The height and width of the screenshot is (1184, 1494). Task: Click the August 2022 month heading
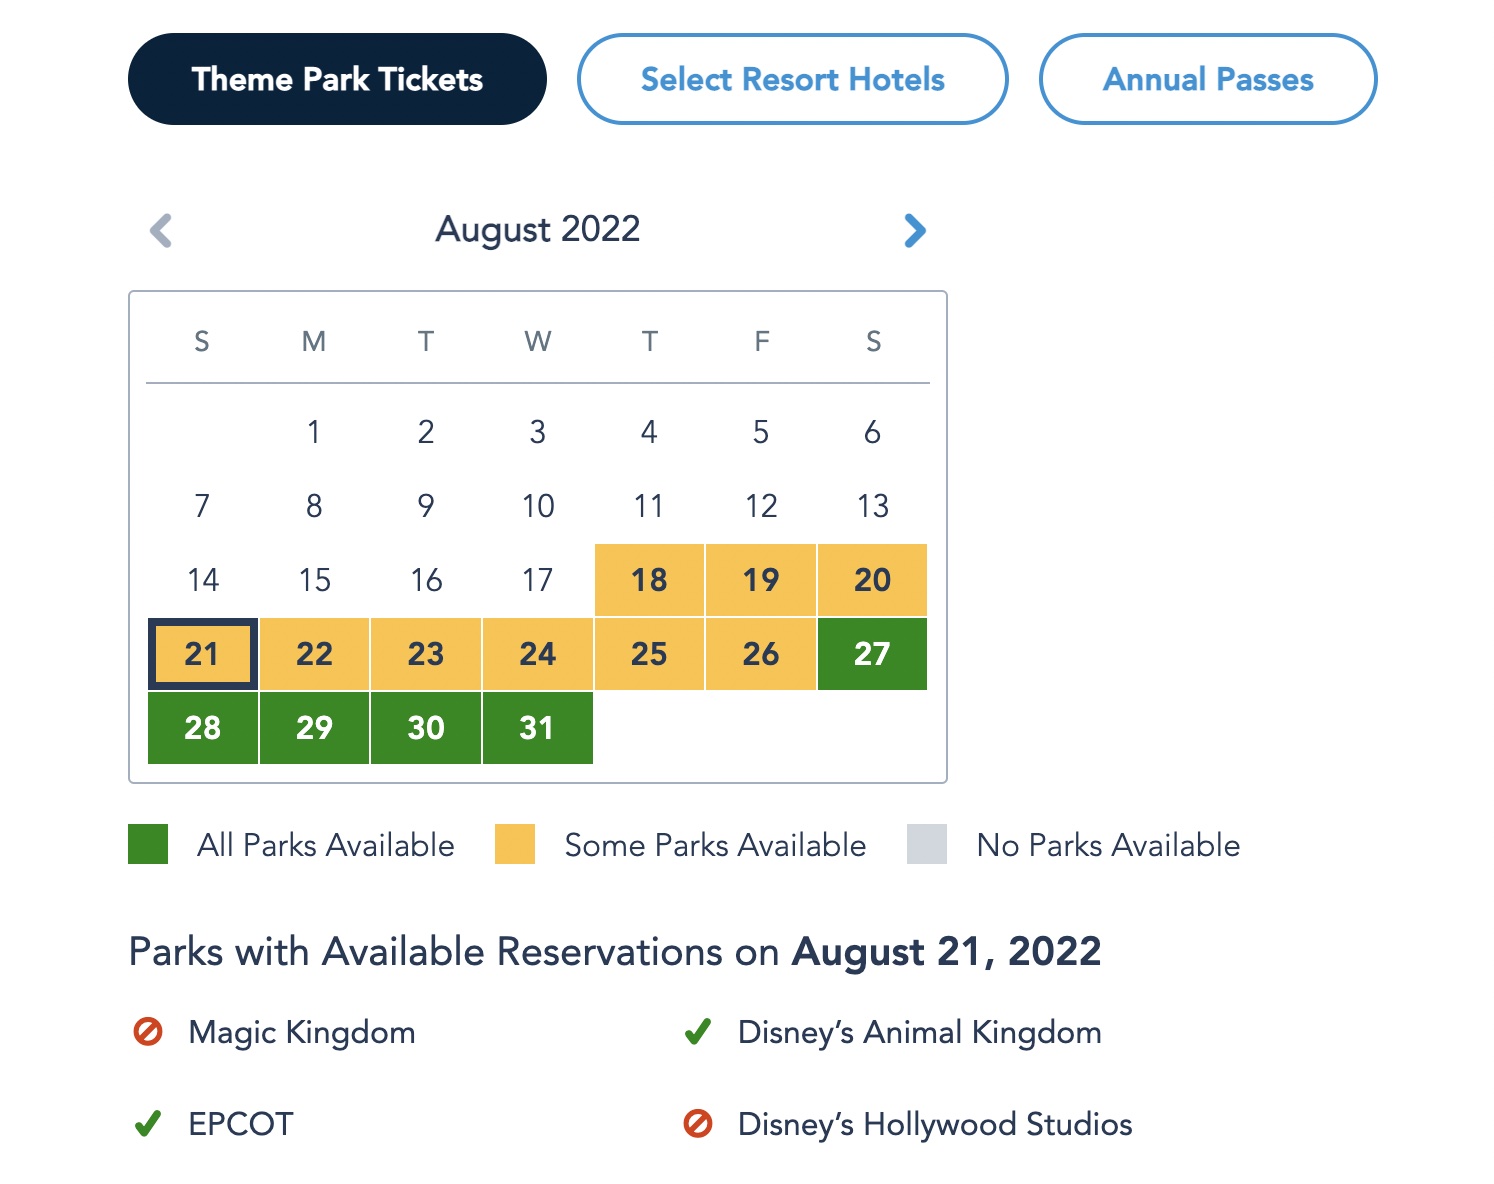(537, 229)
